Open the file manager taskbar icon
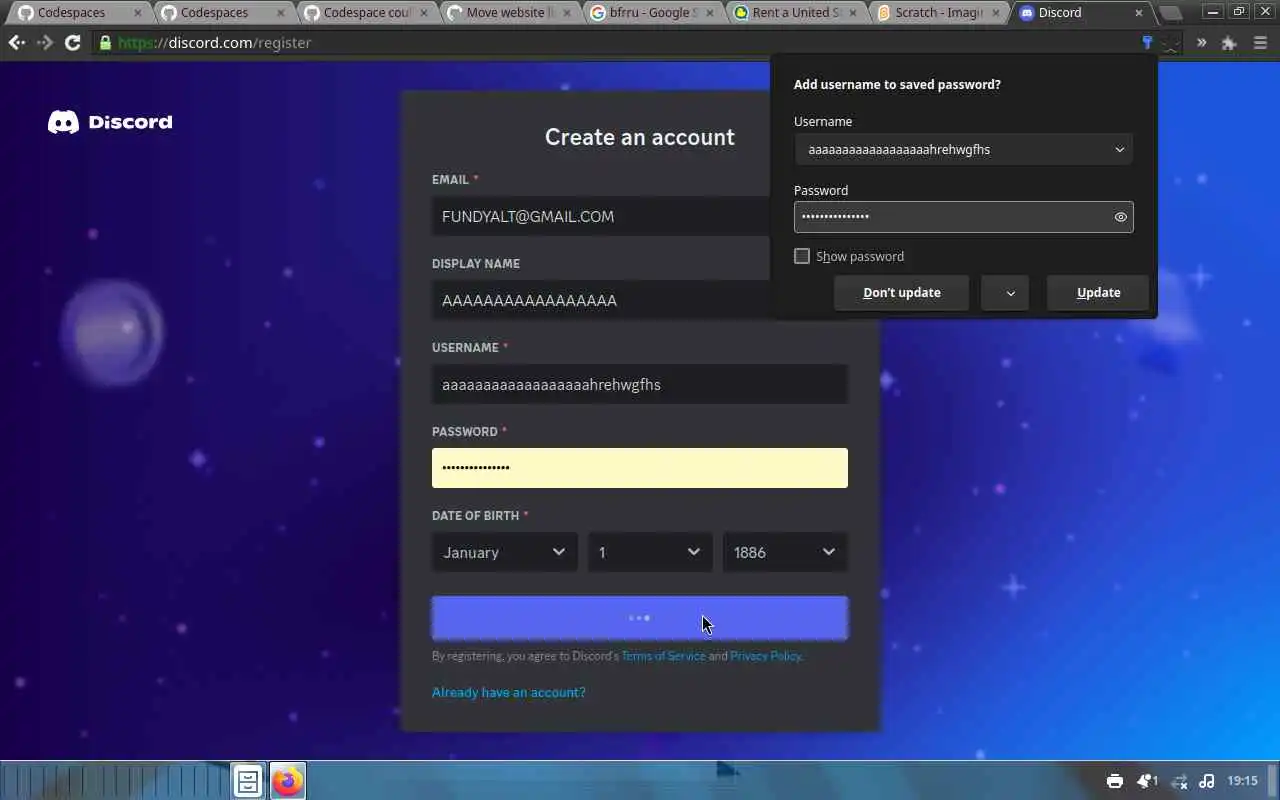The height and width of the screenshot is (800, 1280). coord(248,781)
